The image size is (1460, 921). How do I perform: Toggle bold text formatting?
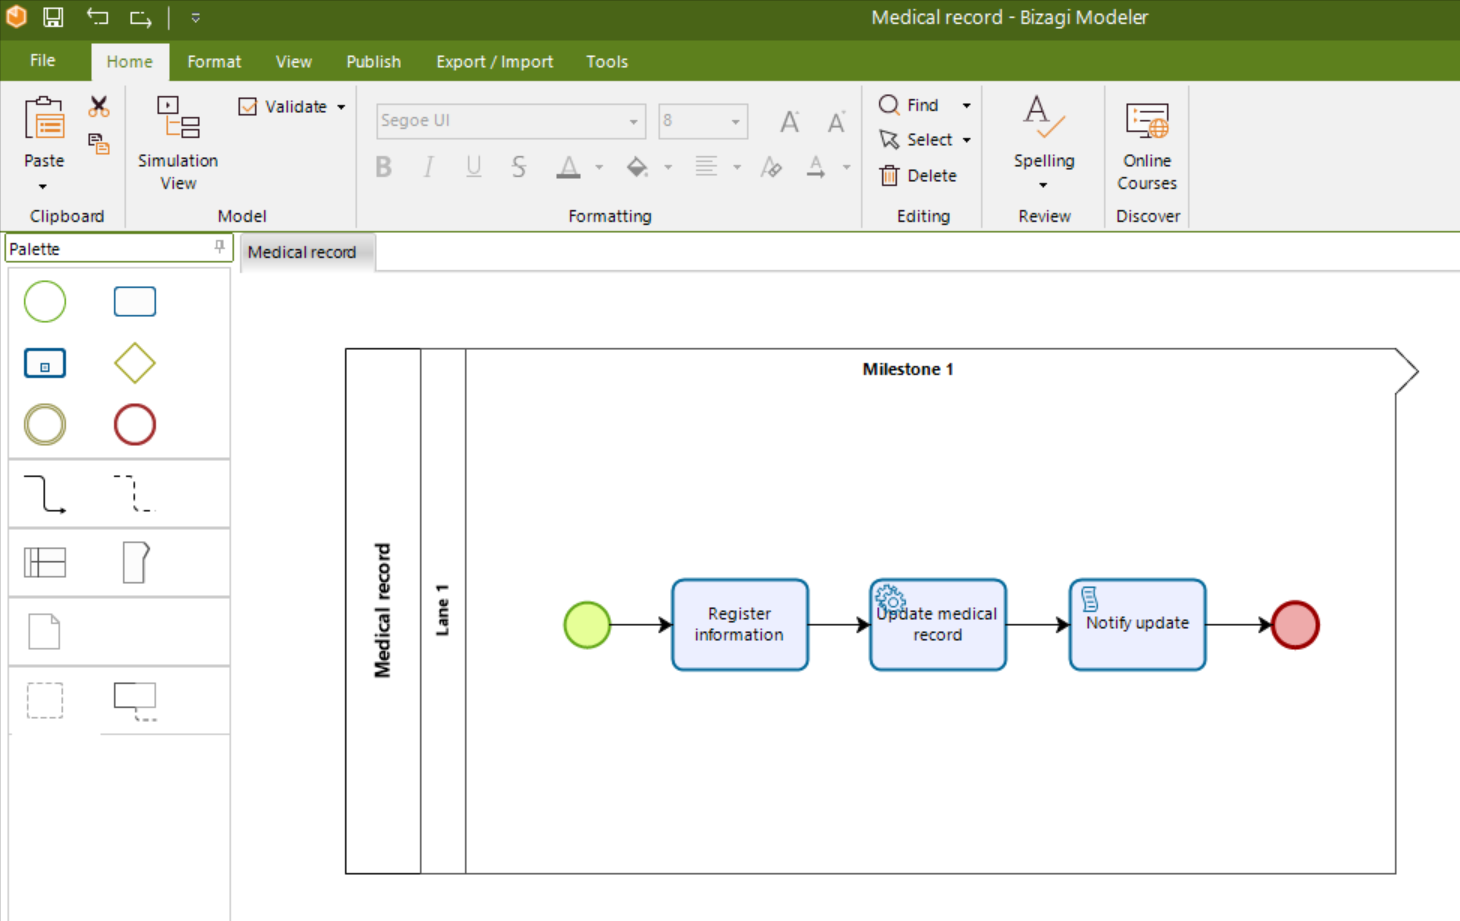(x=383, y=167)
